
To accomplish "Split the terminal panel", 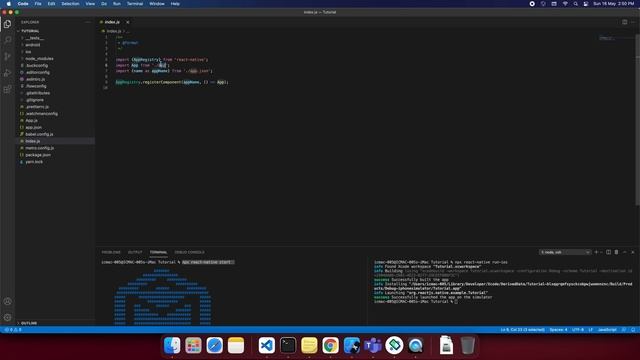I will (608, 252).
